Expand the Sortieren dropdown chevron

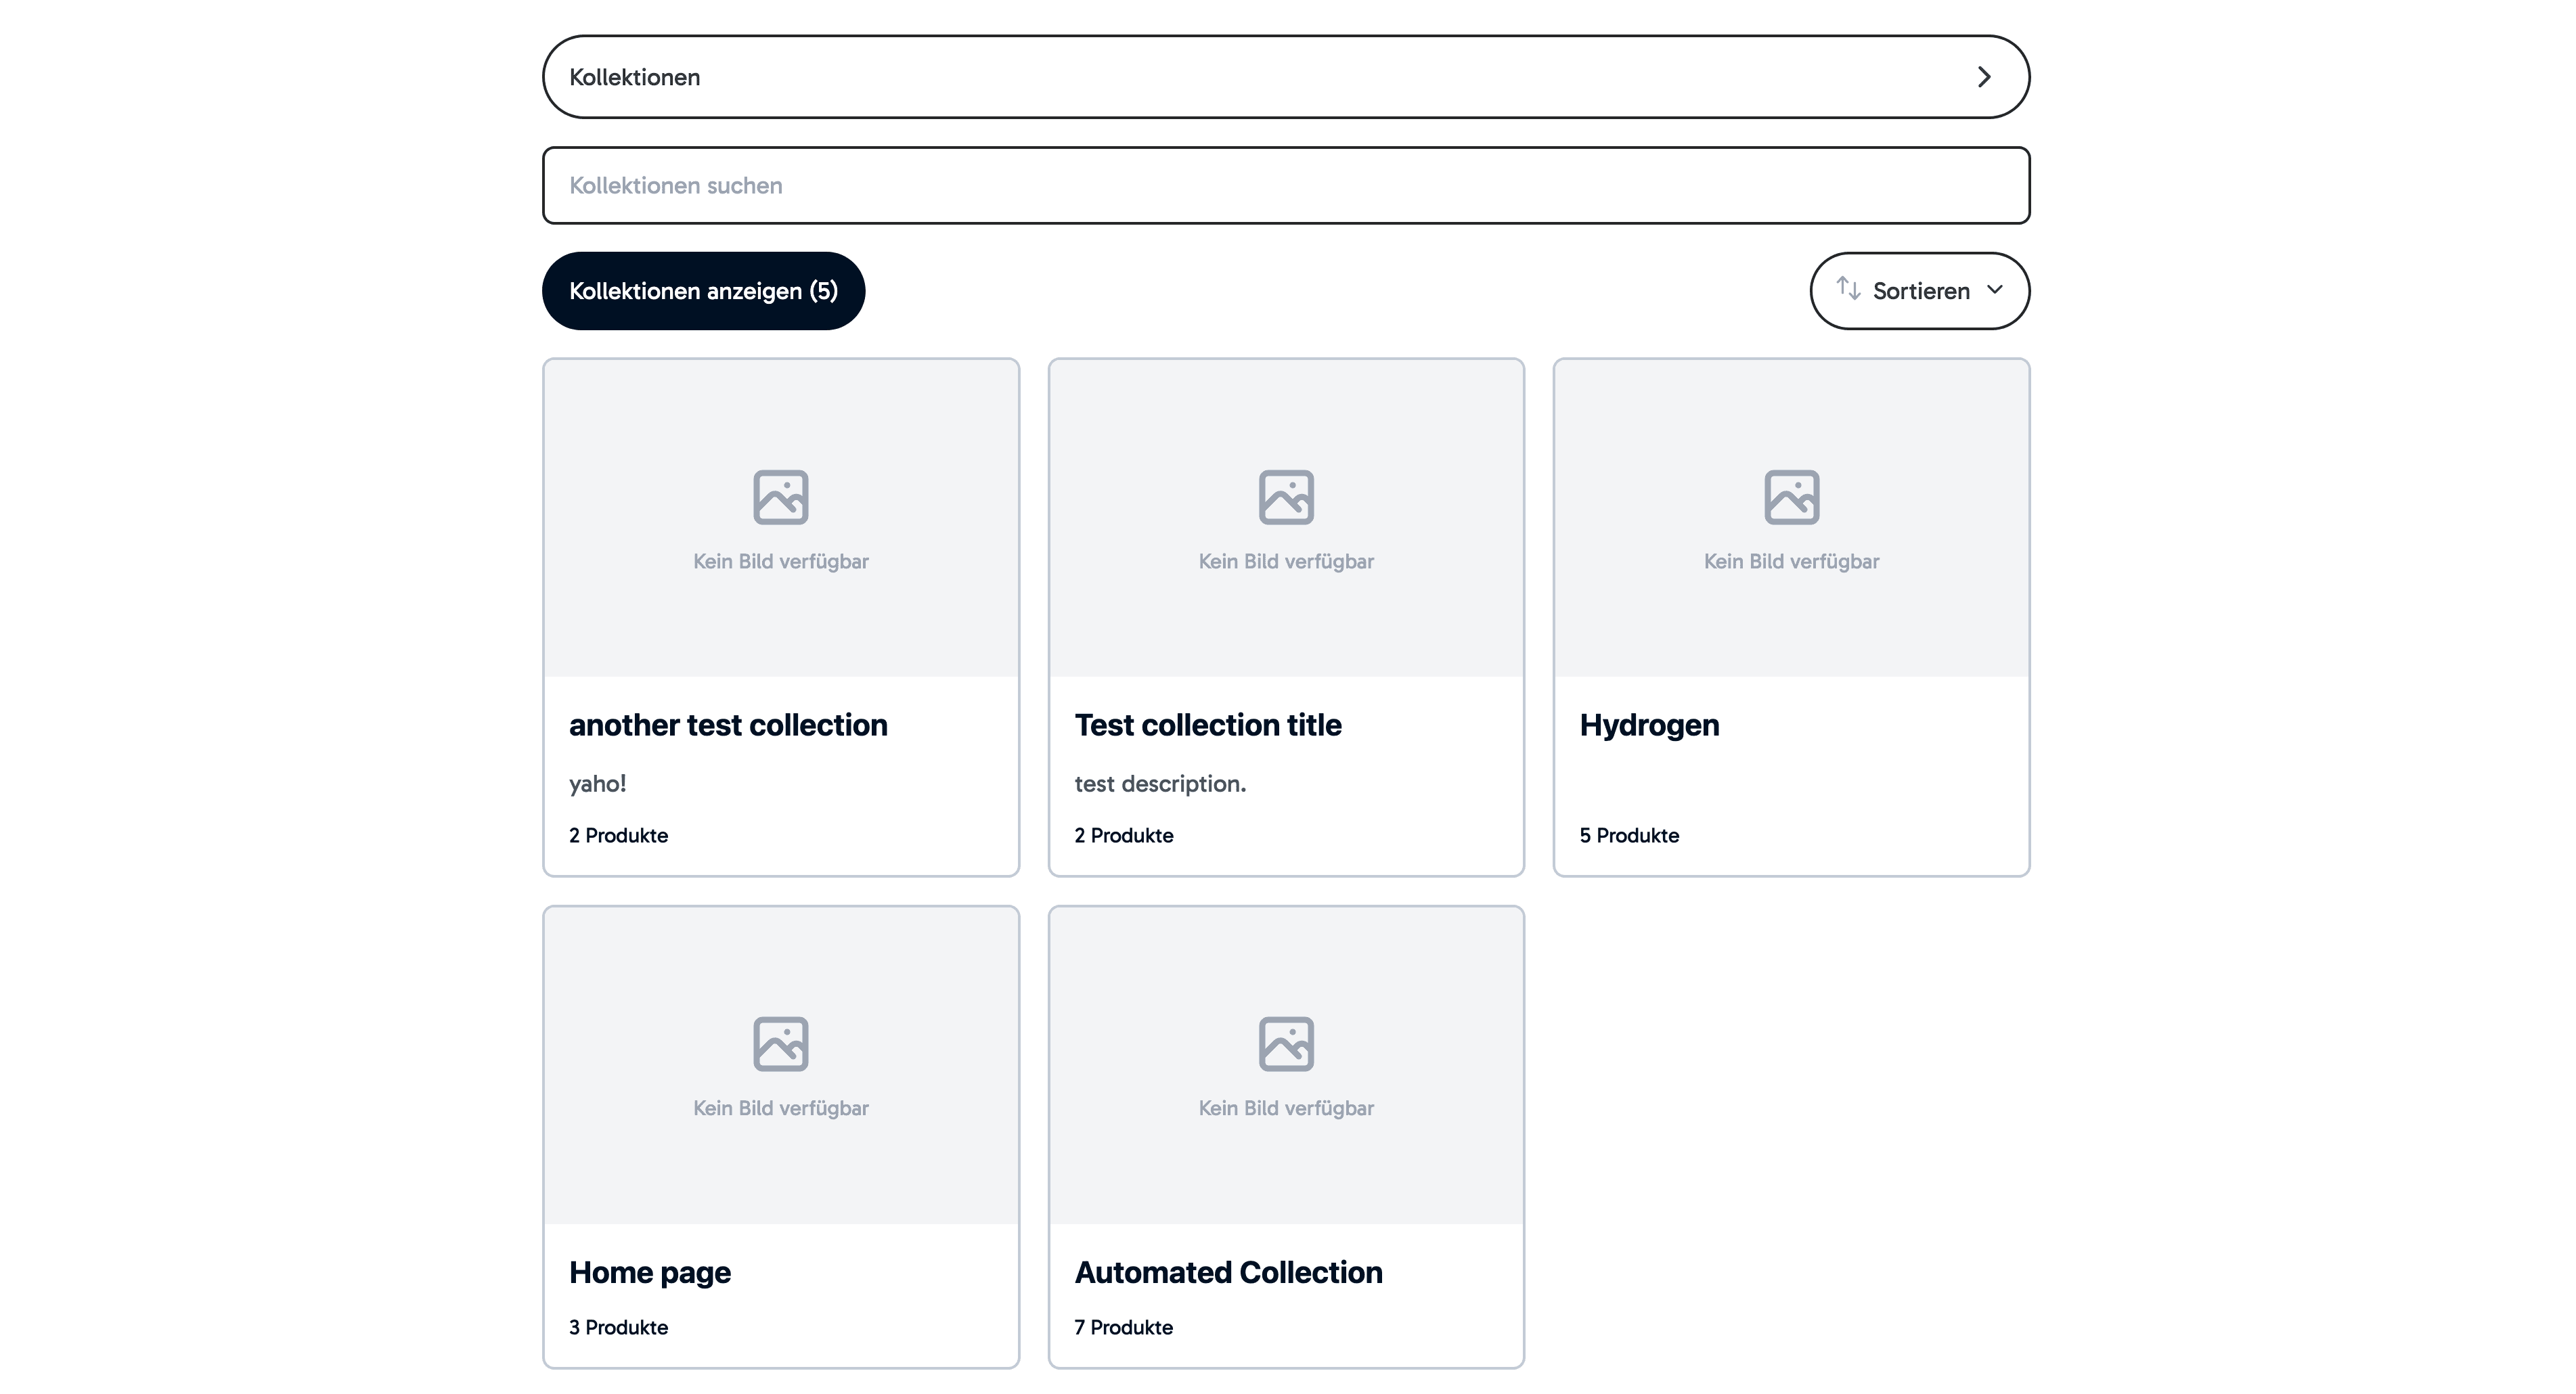(x=1995, y=290)
